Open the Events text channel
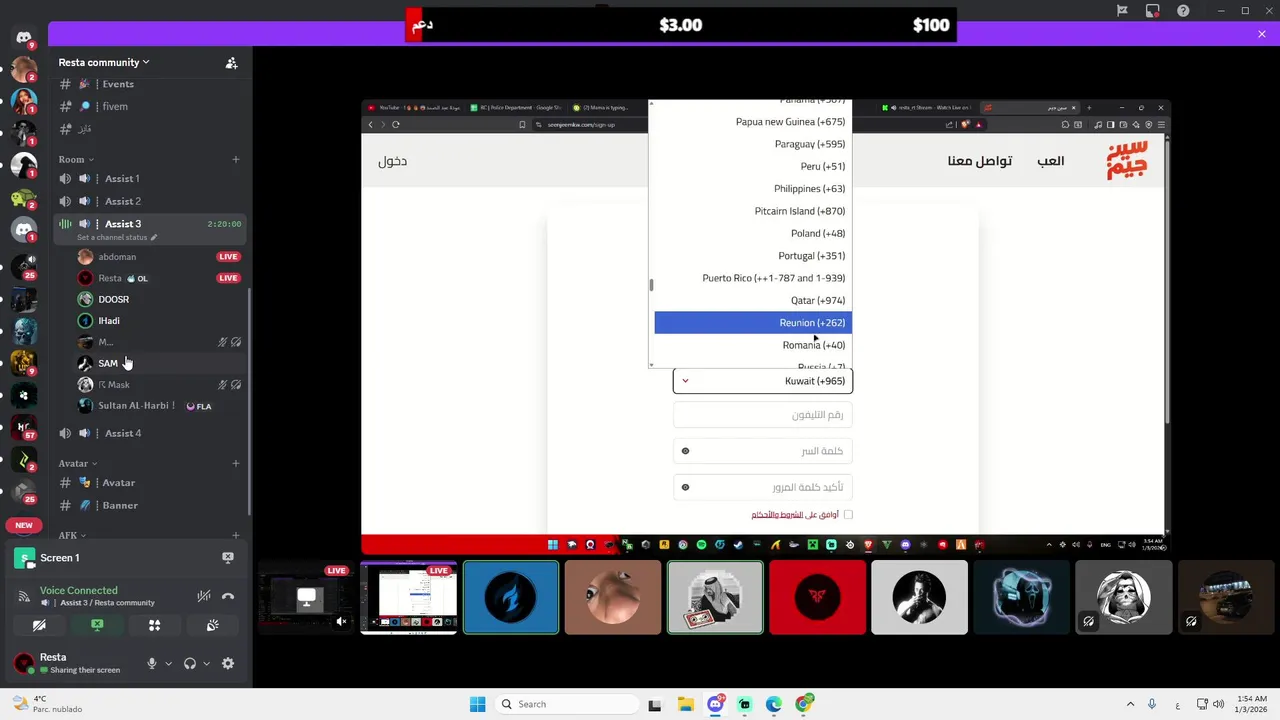Screen dimensions: 1280x720 click(x=150, y=84)
